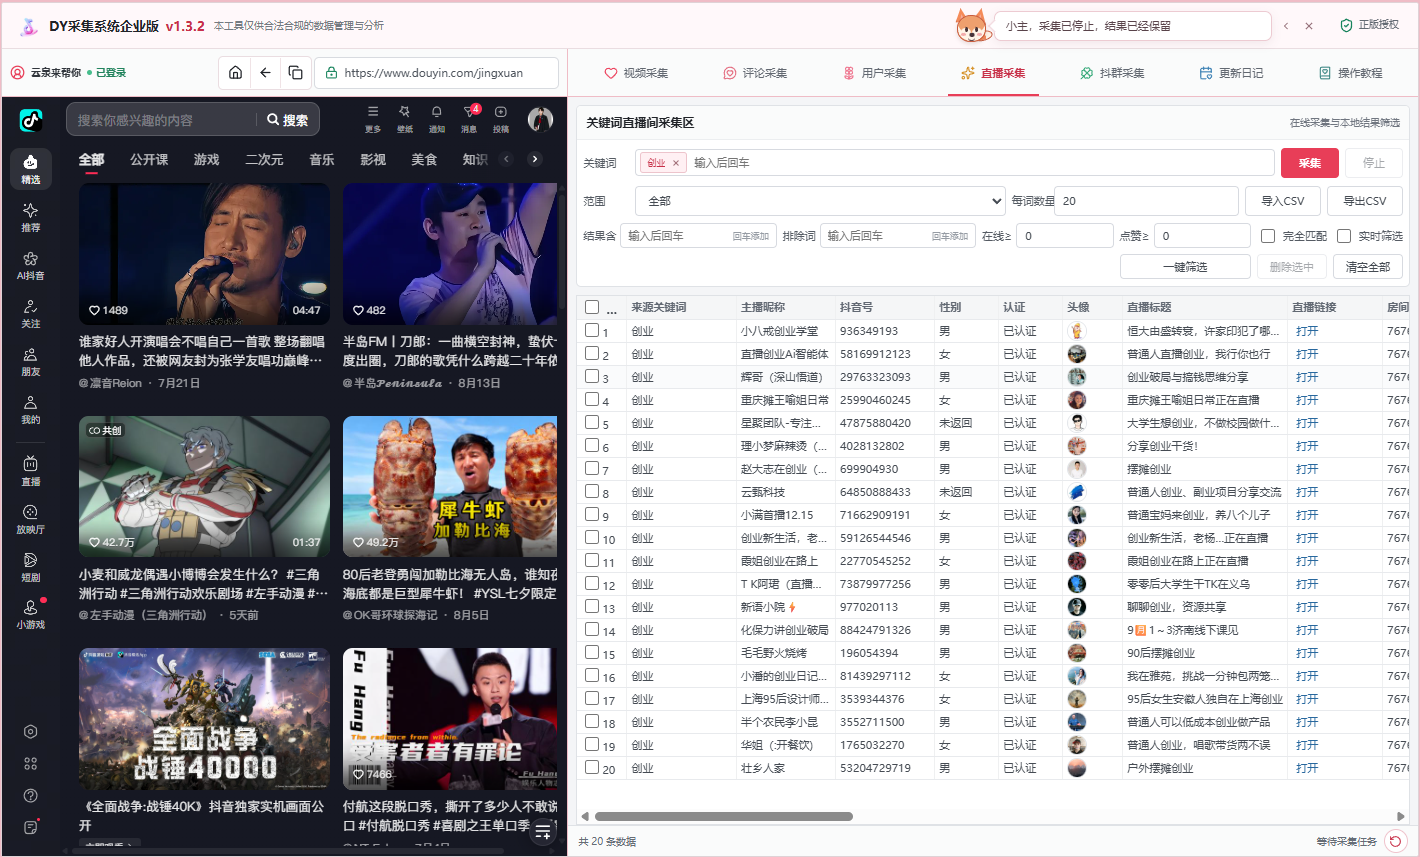Dismiss notification with X icon
Image resolution: width=1420 pixels, height=857 pixels.
1309,26
